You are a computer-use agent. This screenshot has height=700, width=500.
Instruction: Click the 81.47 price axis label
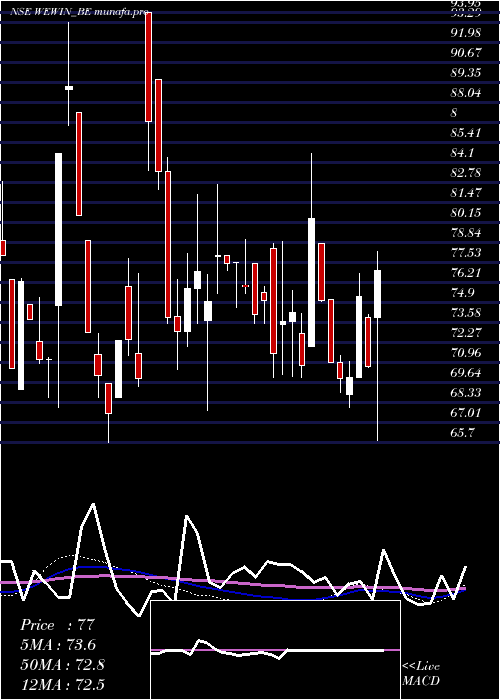[x=466, y=193]
